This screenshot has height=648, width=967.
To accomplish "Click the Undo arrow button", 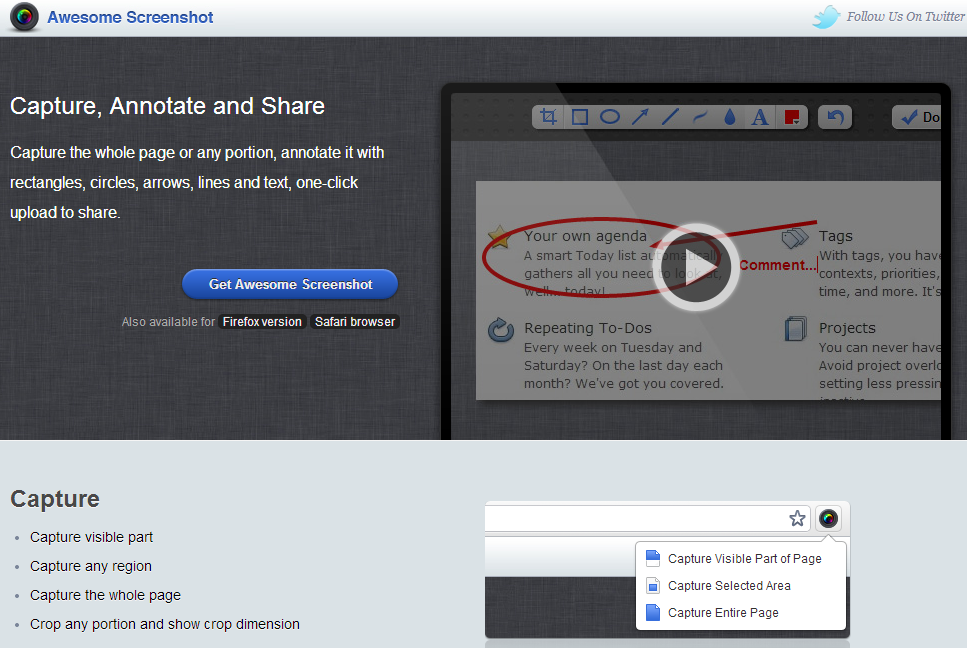I will tap(835, 117).
